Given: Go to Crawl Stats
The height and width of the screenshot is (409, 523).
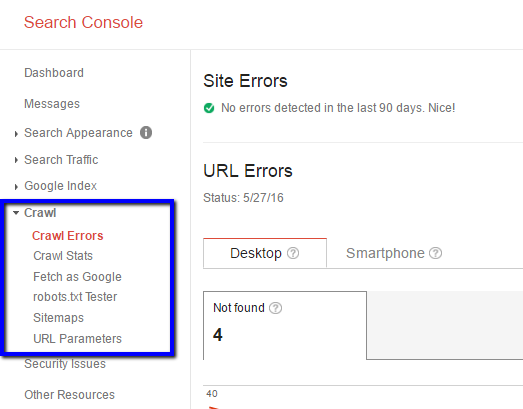Looking at the screenshot, I should click(x=63, y=256).
